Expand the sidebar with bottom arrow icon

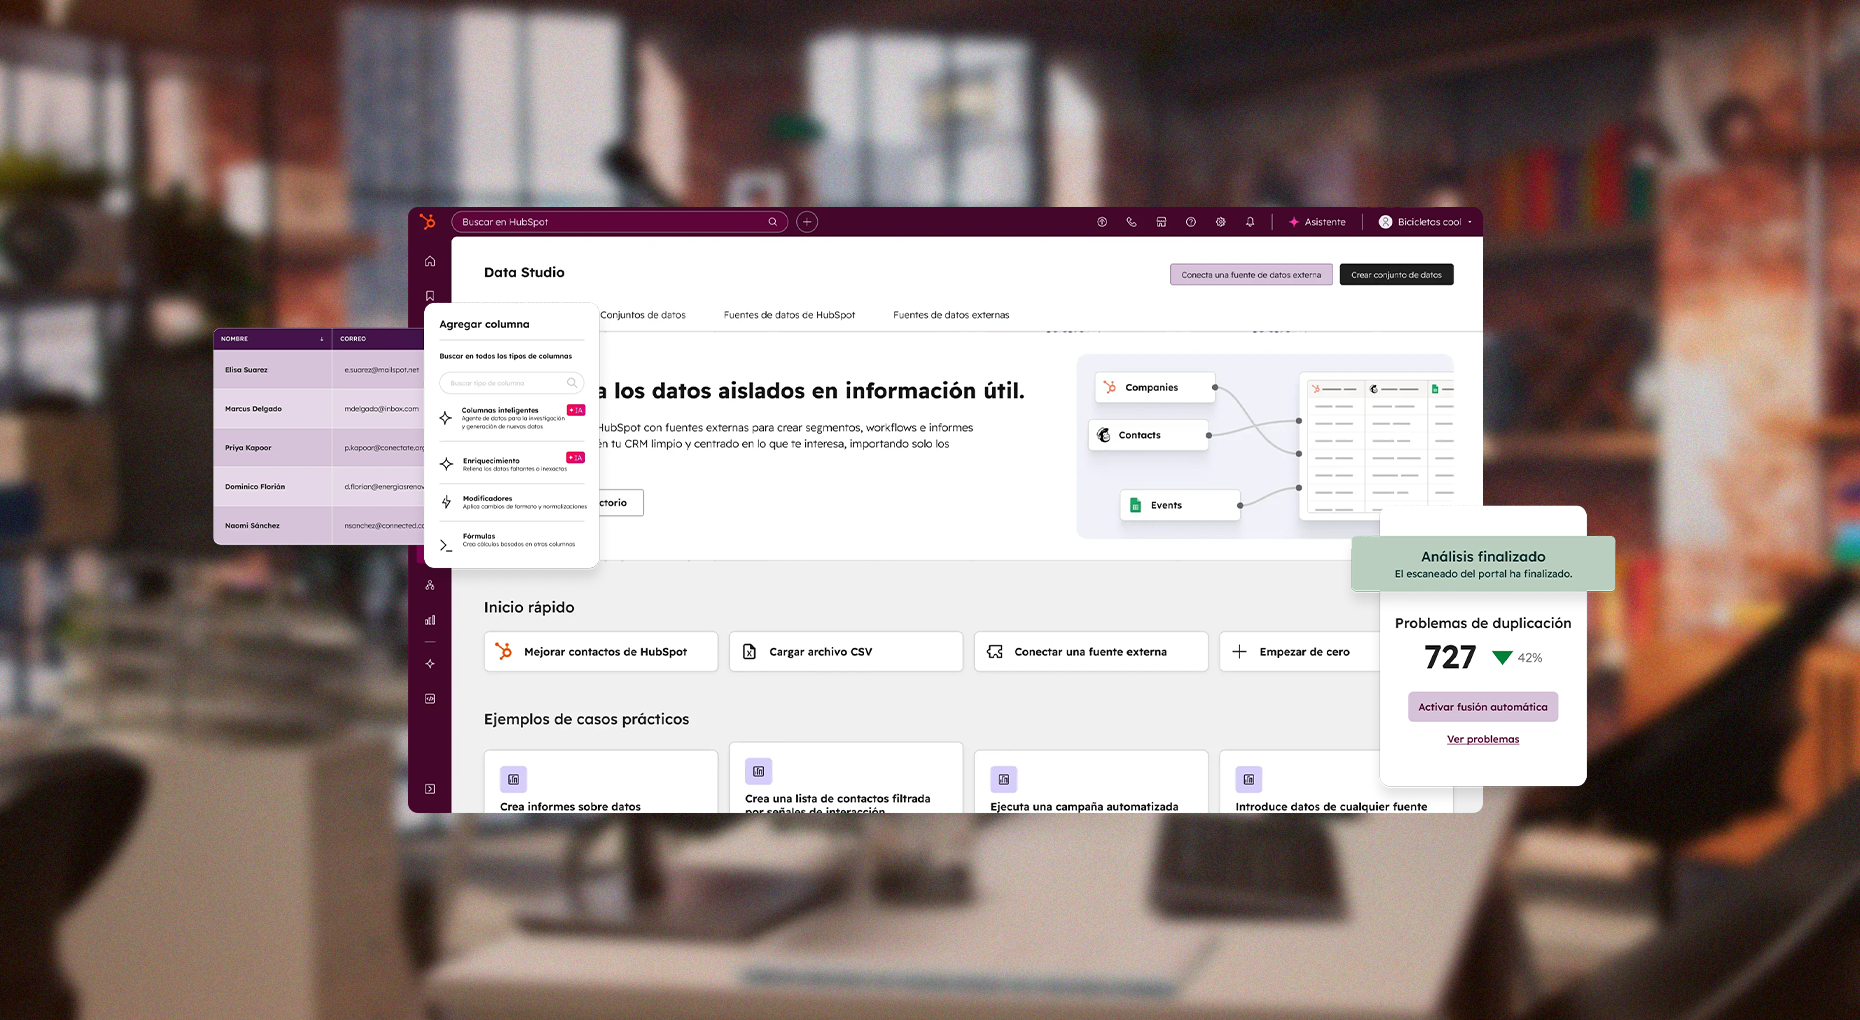430,789
